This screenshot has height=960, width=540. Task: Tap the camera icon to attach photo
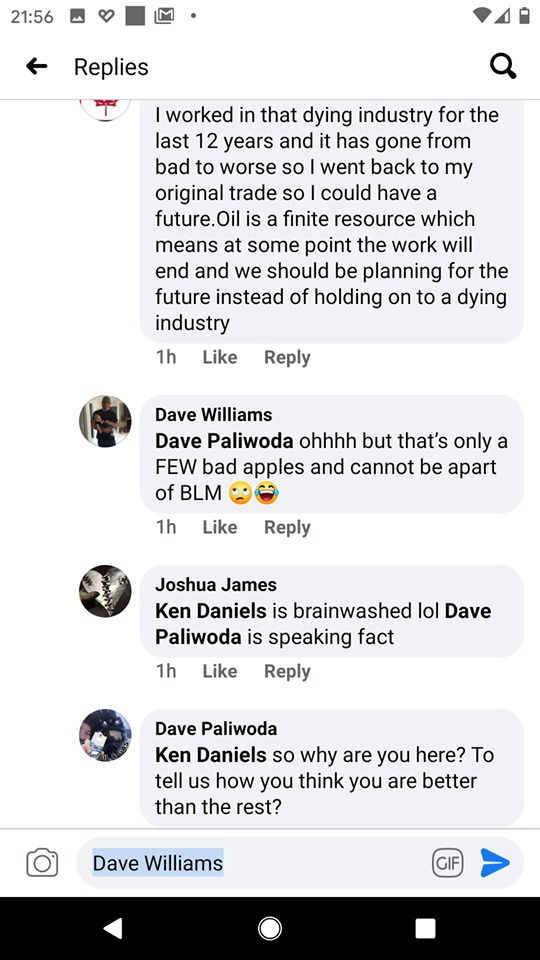[42, 863]
